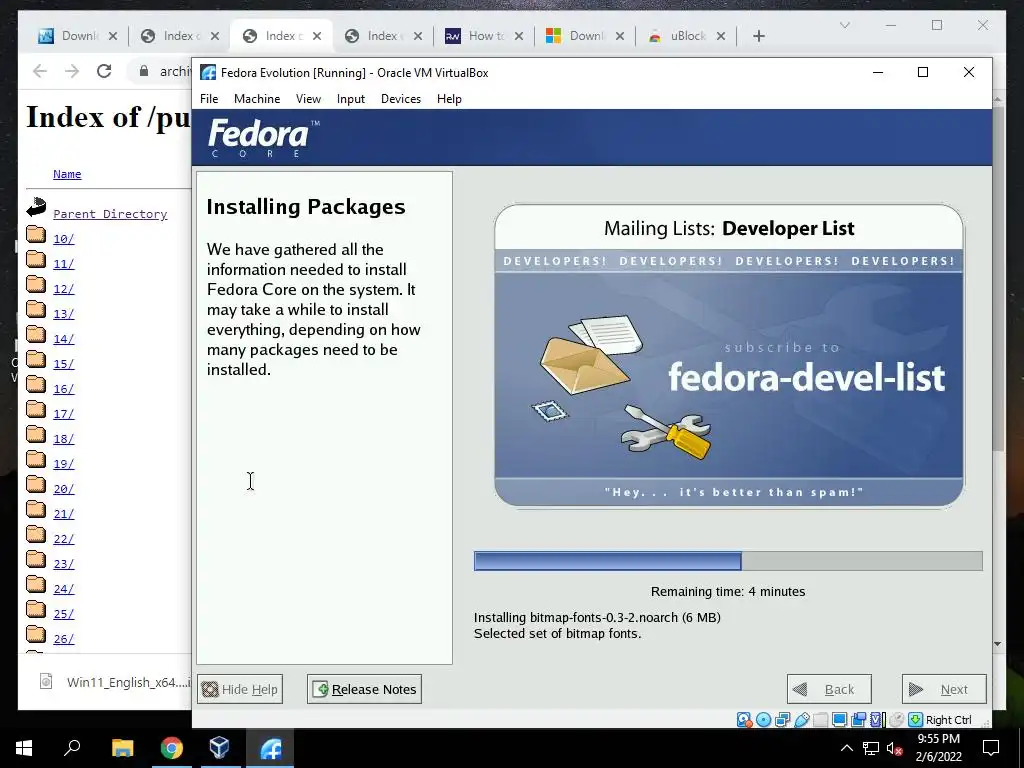The height and width of the screenshot is (768, 1024).
Task: Open the Devices menu in VirtualBox
Action: (401, 99)
